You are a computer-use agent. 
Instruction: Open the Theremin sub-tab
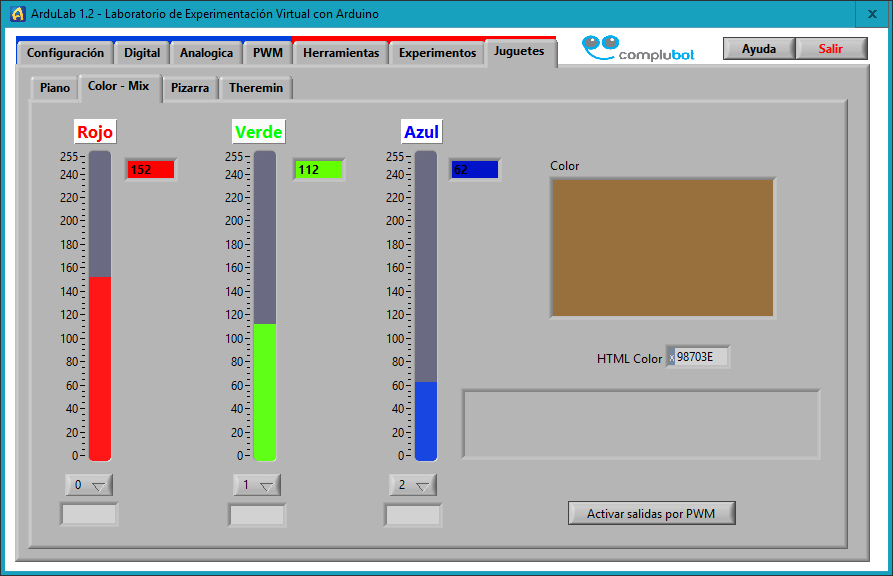tap(255, 88)
